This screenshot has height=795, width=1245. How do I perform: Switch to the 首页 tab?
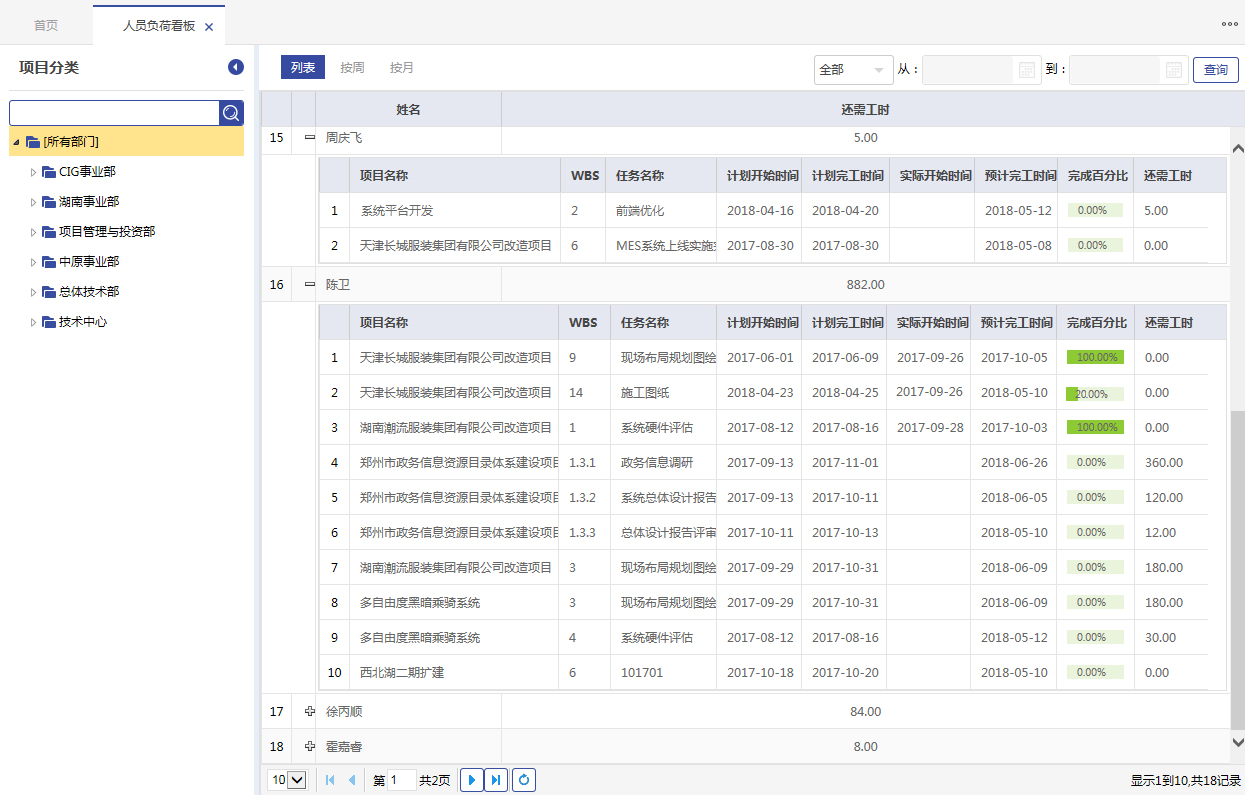coord(46,26)
